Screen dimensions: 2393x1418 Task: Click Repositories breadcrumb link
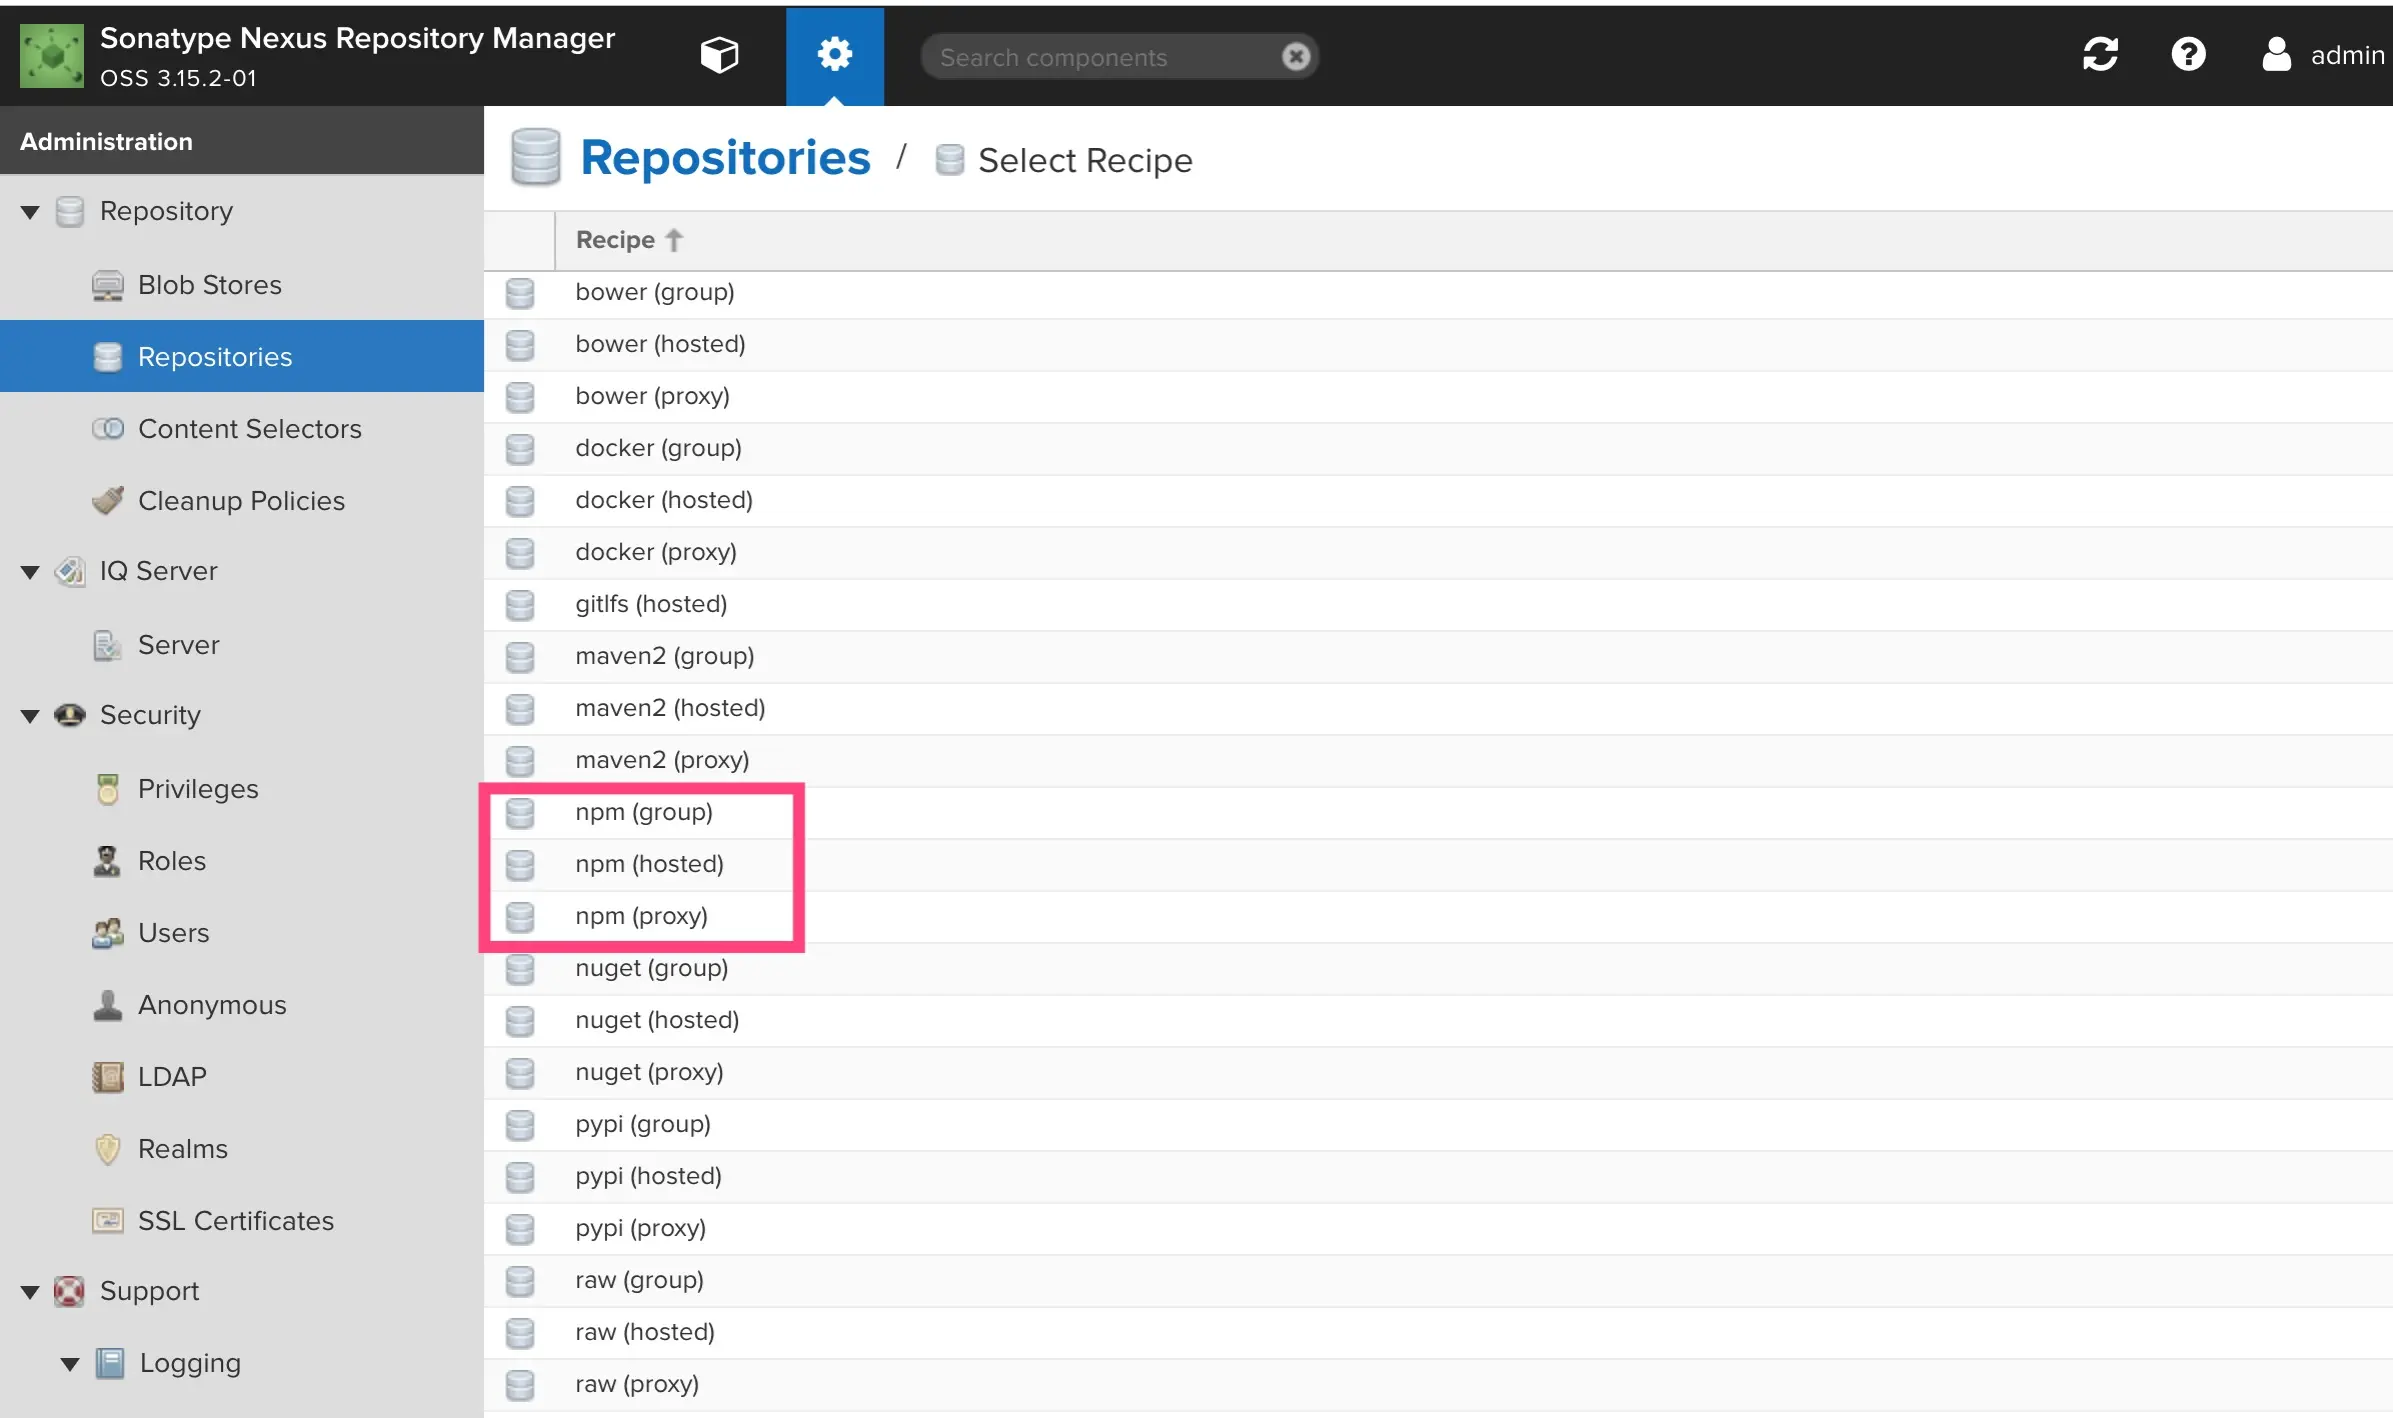[x=725, y=159]
